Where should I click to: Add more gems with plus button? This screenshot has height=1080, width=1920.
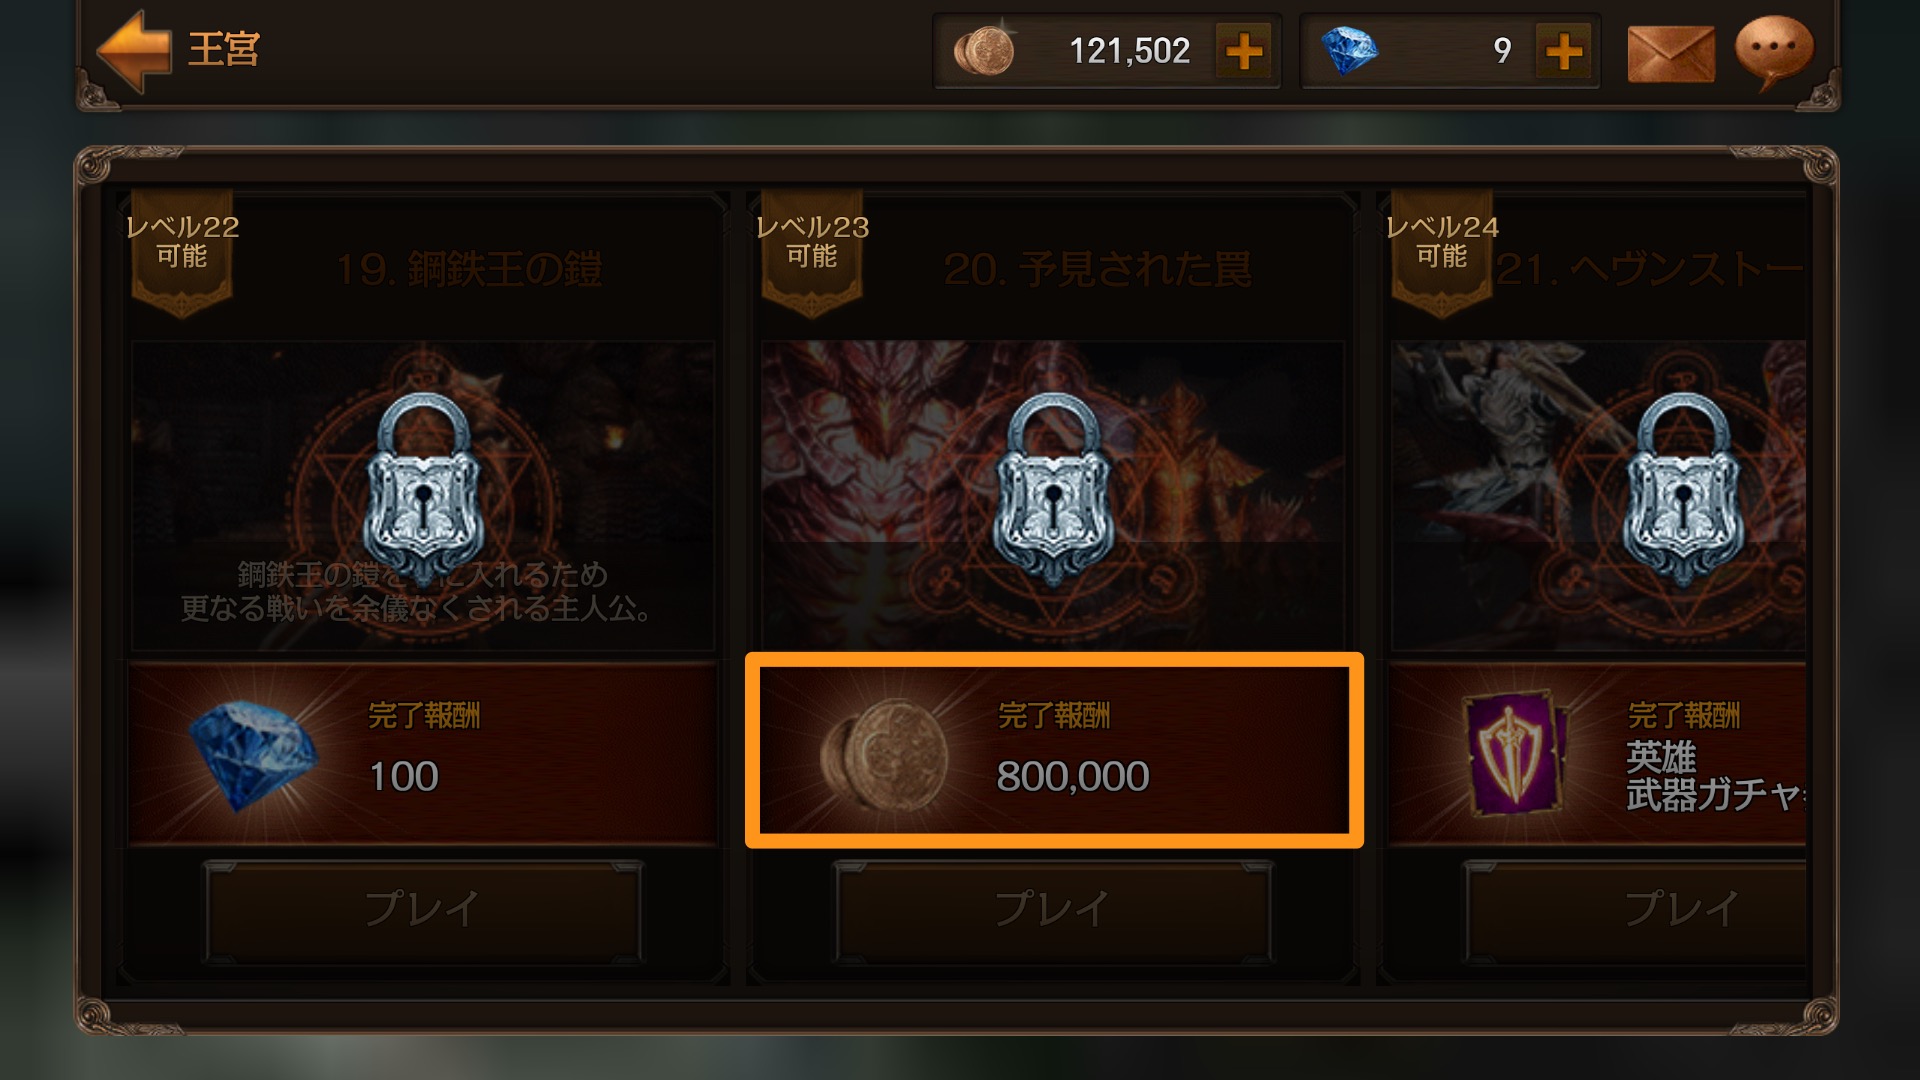click(x=1564, y=51)
